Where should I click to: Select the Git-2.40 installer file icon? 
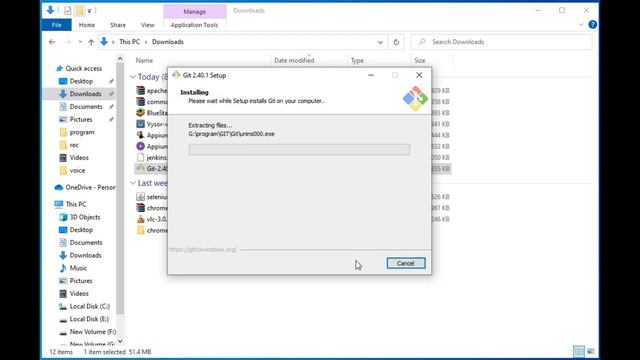point(140,169)
